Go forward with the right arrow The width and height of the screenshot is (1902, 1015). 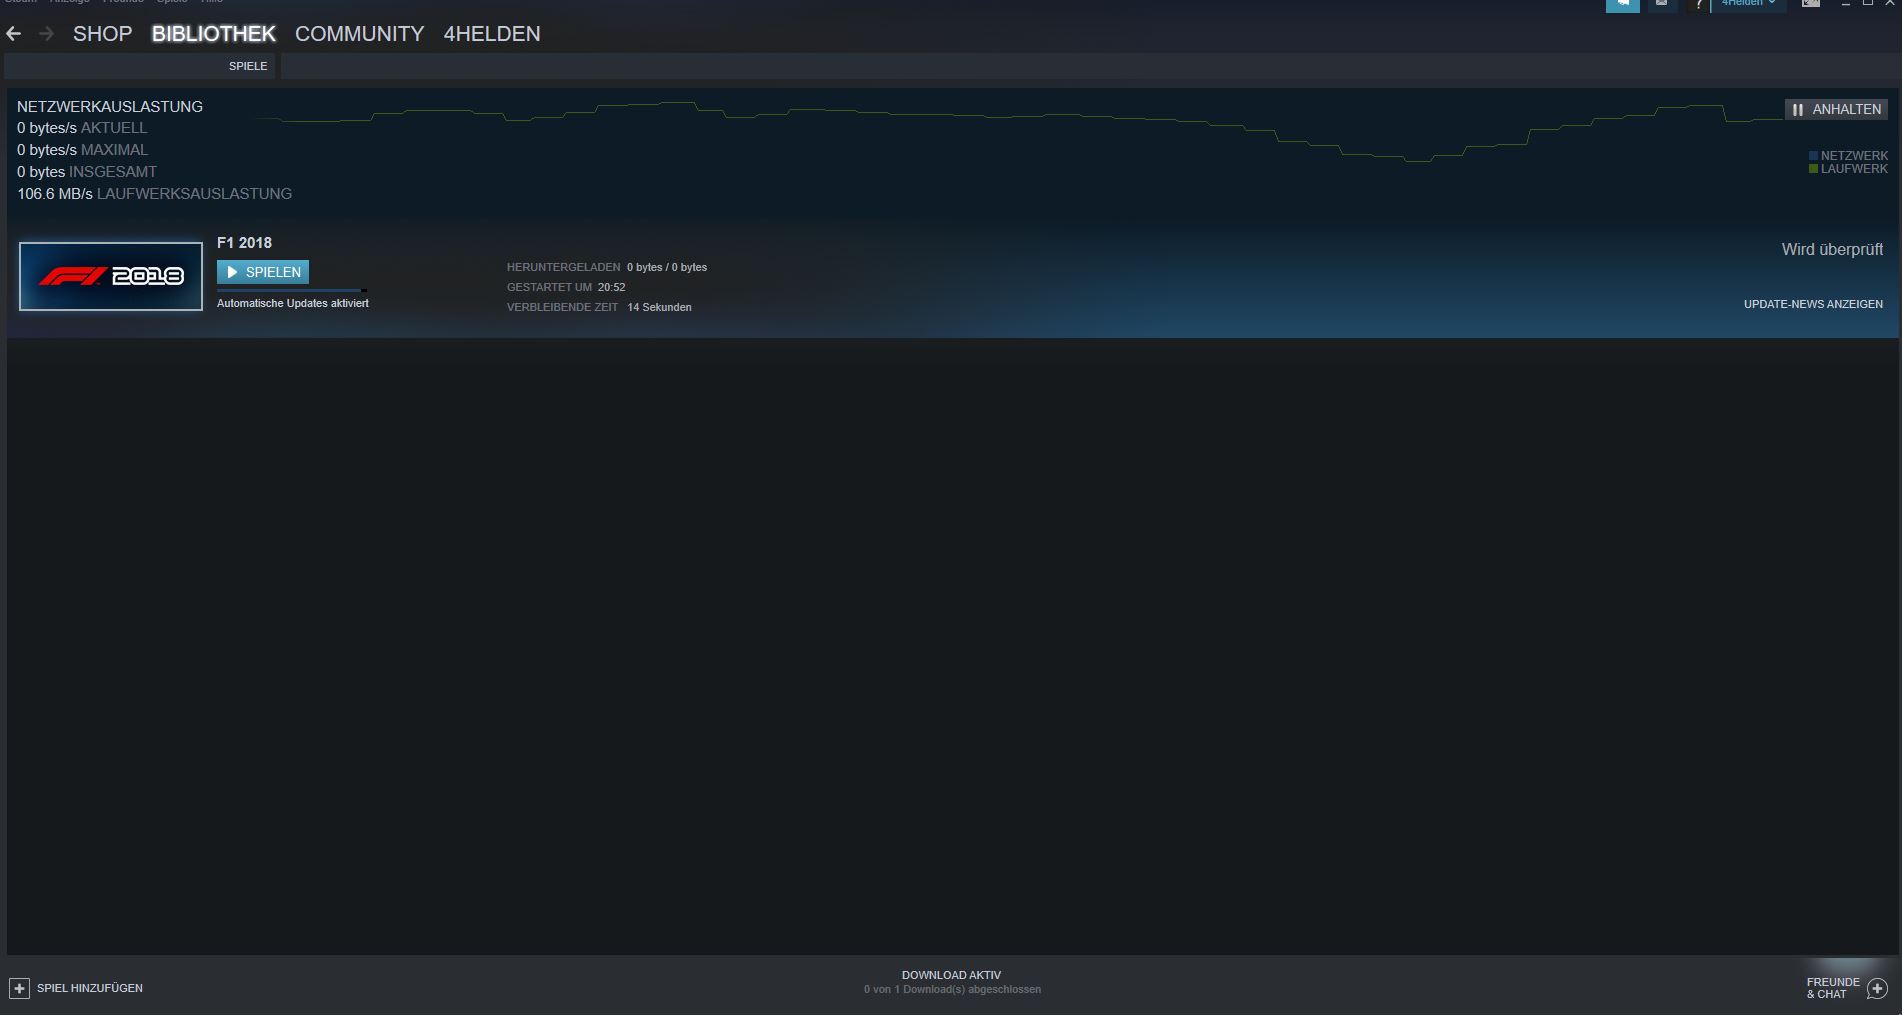click(x=46, y=34)
